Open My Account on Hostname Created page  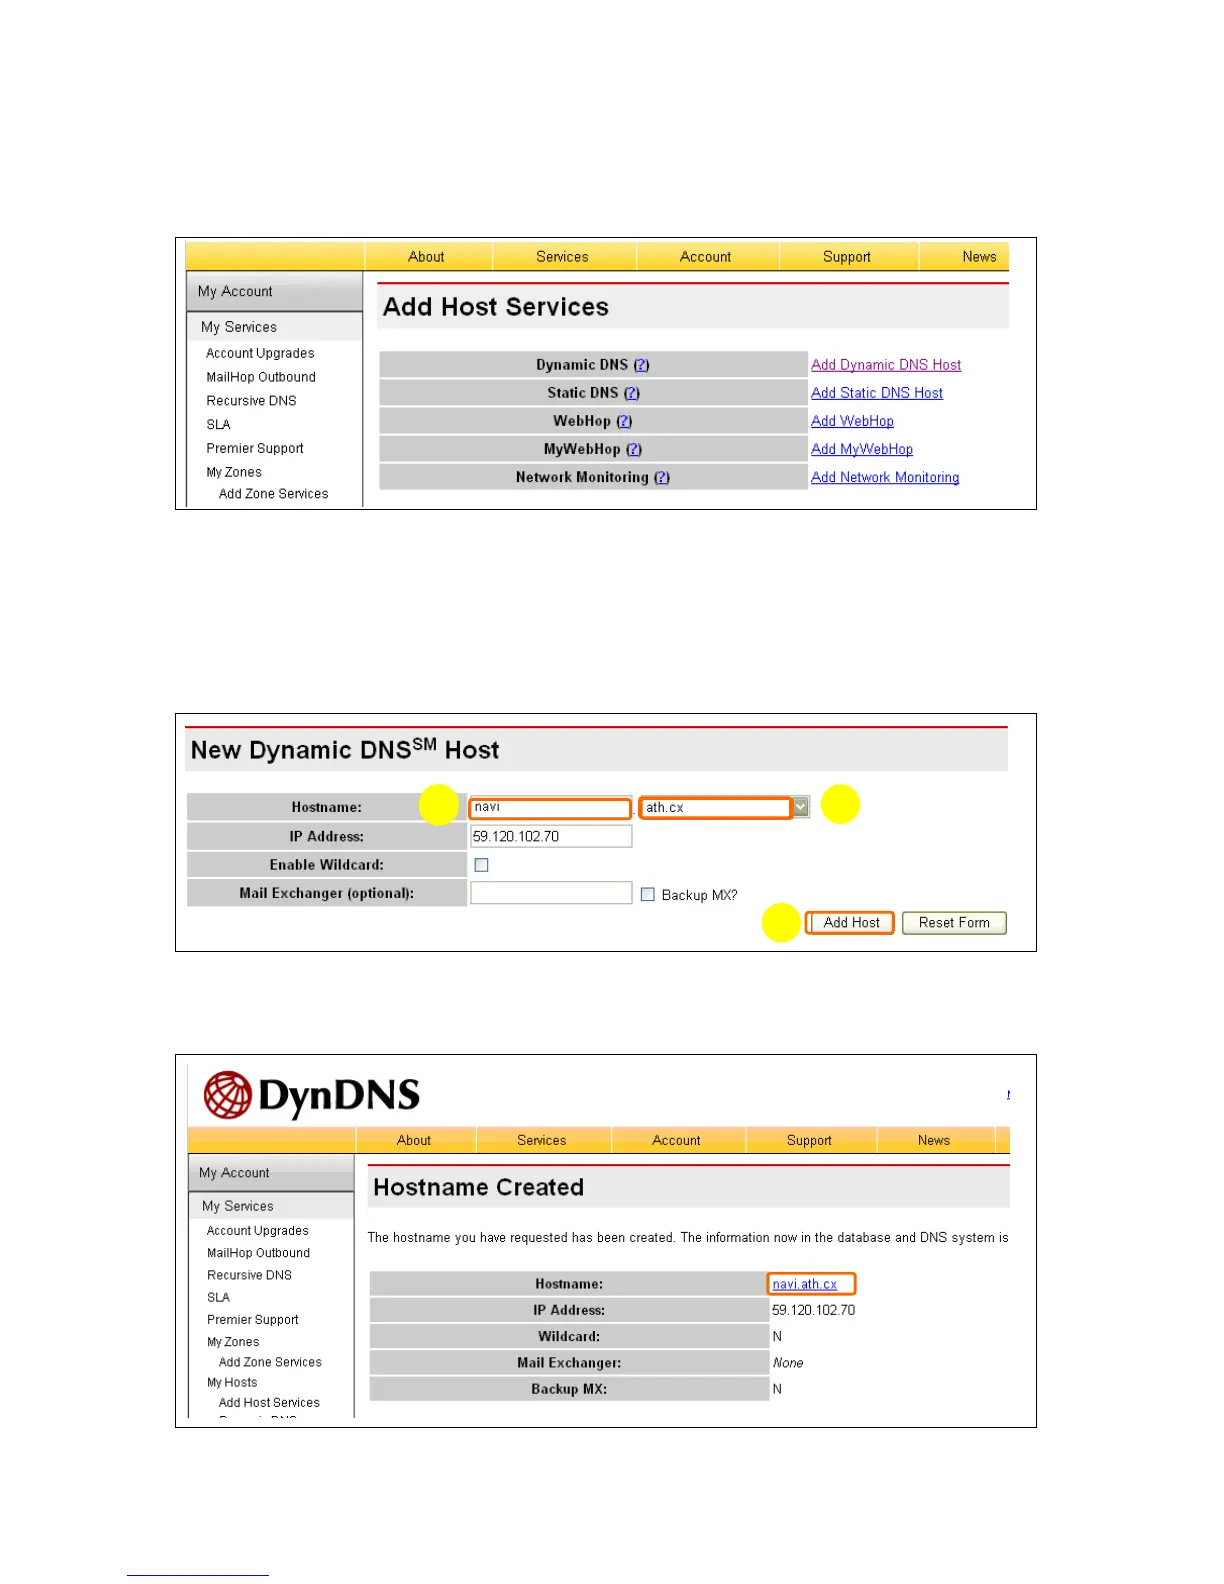(234, 1173)
